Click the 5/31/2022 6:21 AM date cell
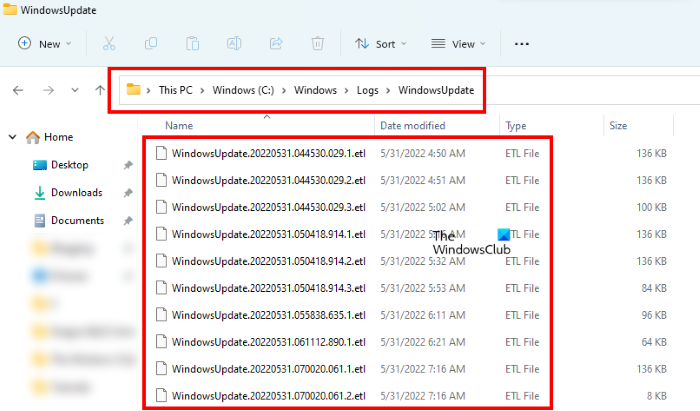This screenshot has height=411, width=700. 423,342
